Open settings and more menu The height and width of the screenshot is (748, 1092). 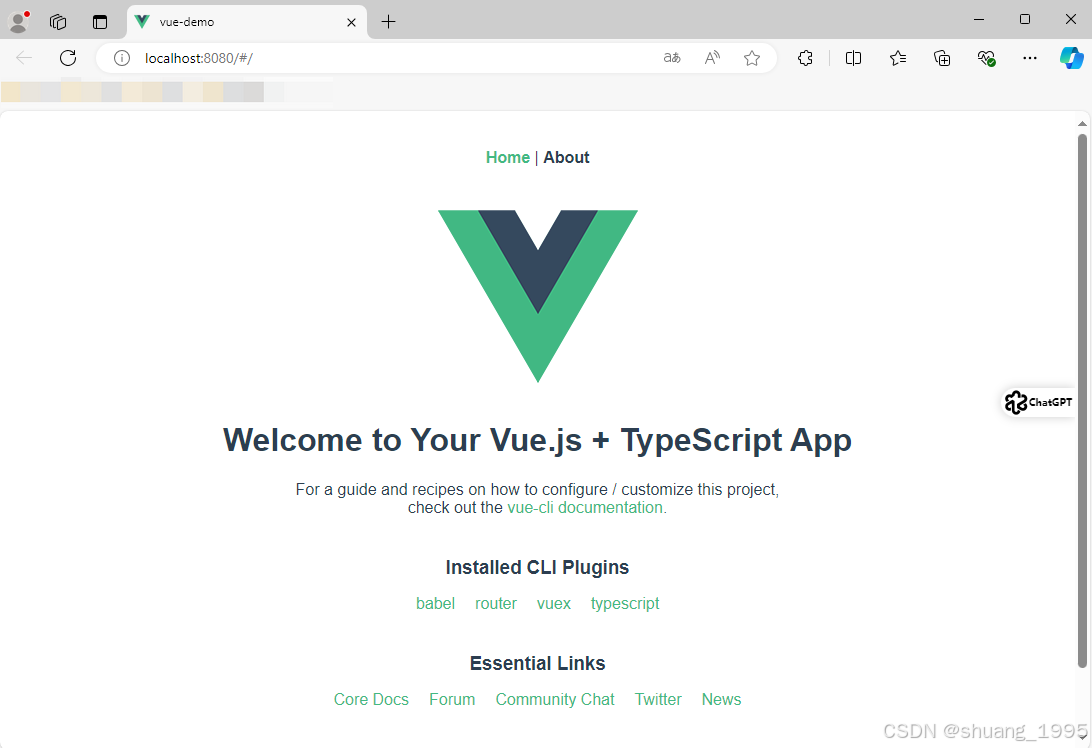point(1030,59)
